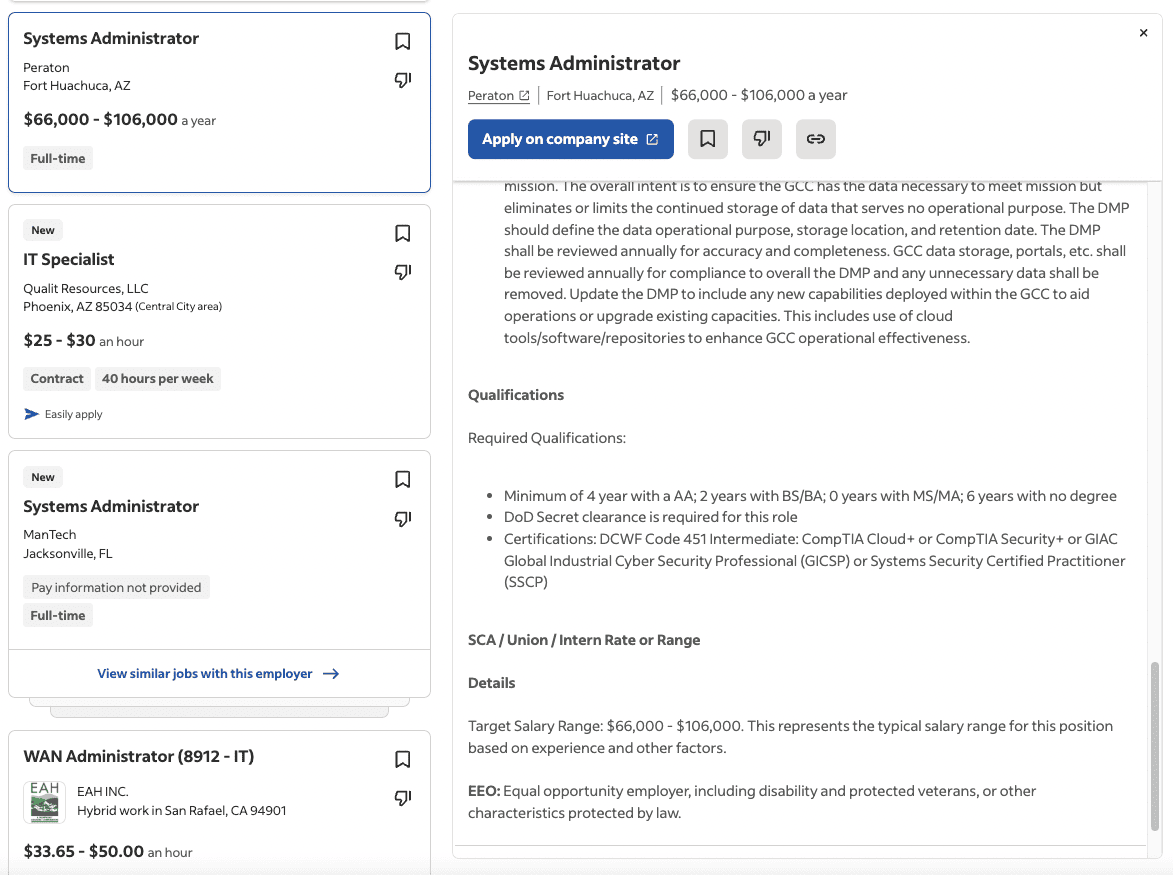
Task: Open WAN Administrator (8912 - IT) job title
Action: [x=138, y=756]
